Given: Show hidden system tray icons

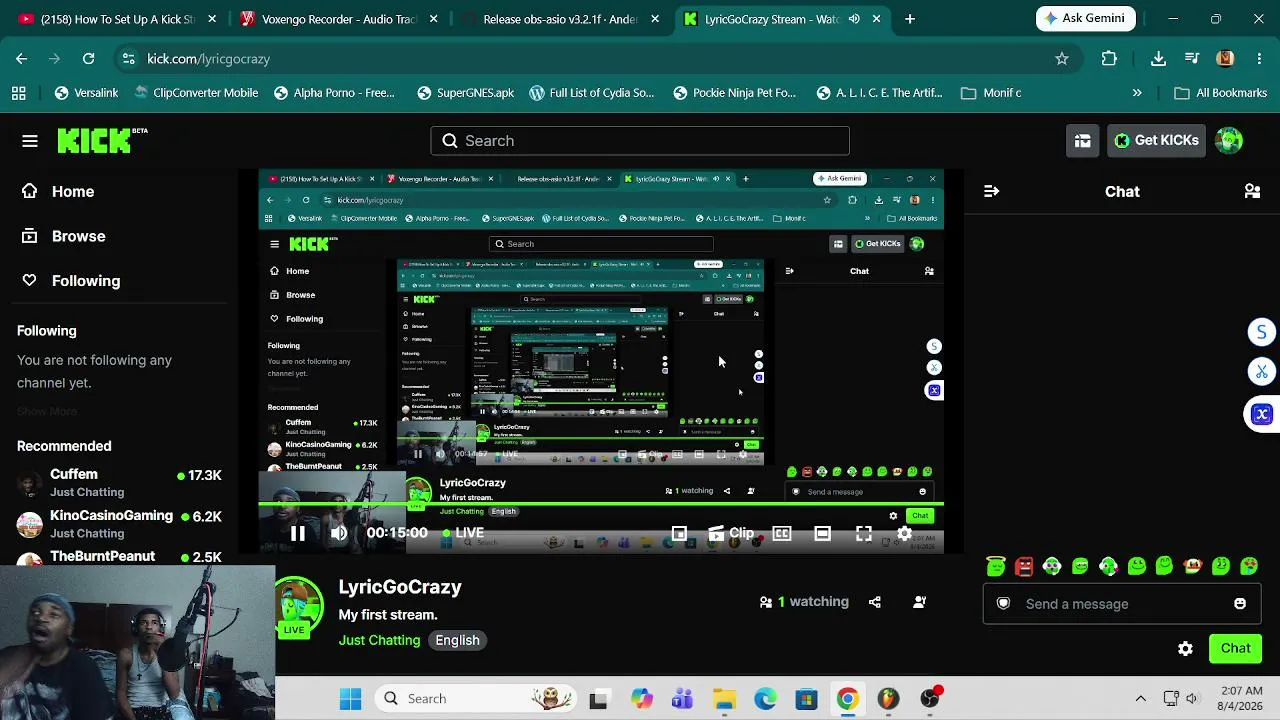Looking at the screenshot, I should pyautogui.click(x=1140, y=699).
